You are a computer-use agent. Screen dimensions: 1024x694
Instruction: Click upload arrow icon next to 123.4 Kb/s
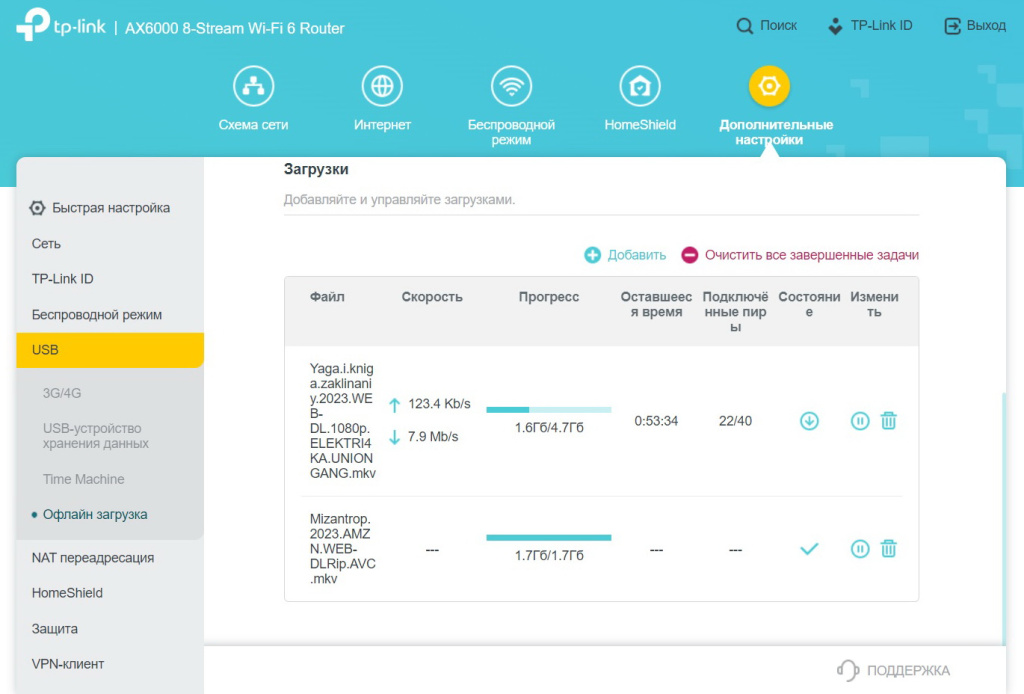click(x=394, y=405)
